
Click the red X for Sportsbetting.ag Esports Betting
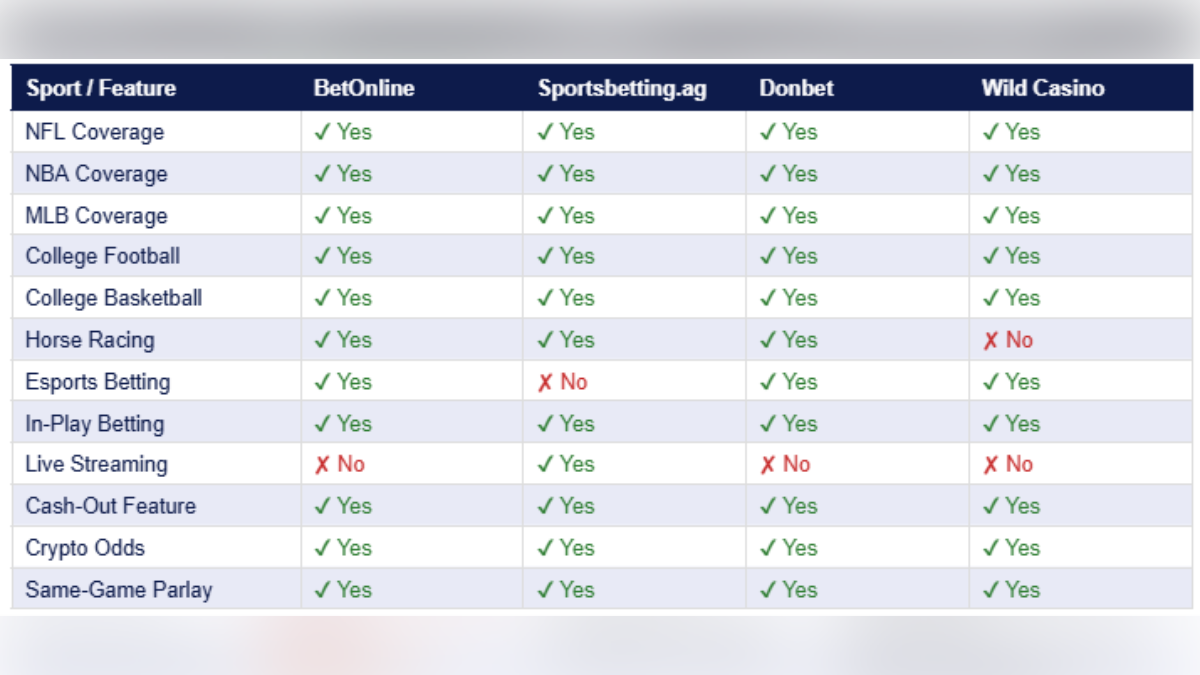[x=545, y=382]
